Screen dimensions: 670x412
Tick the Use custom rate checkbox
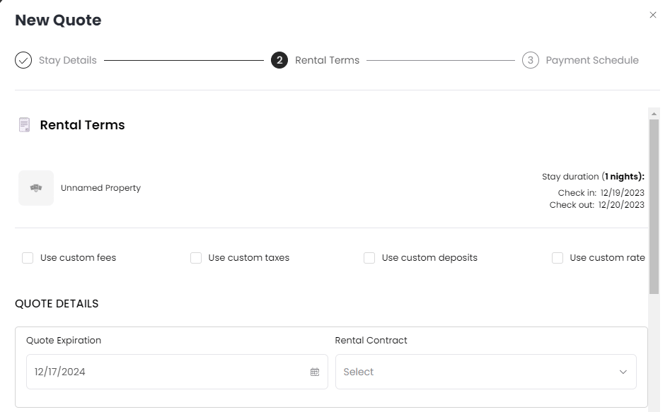click(x=557, y=258)
